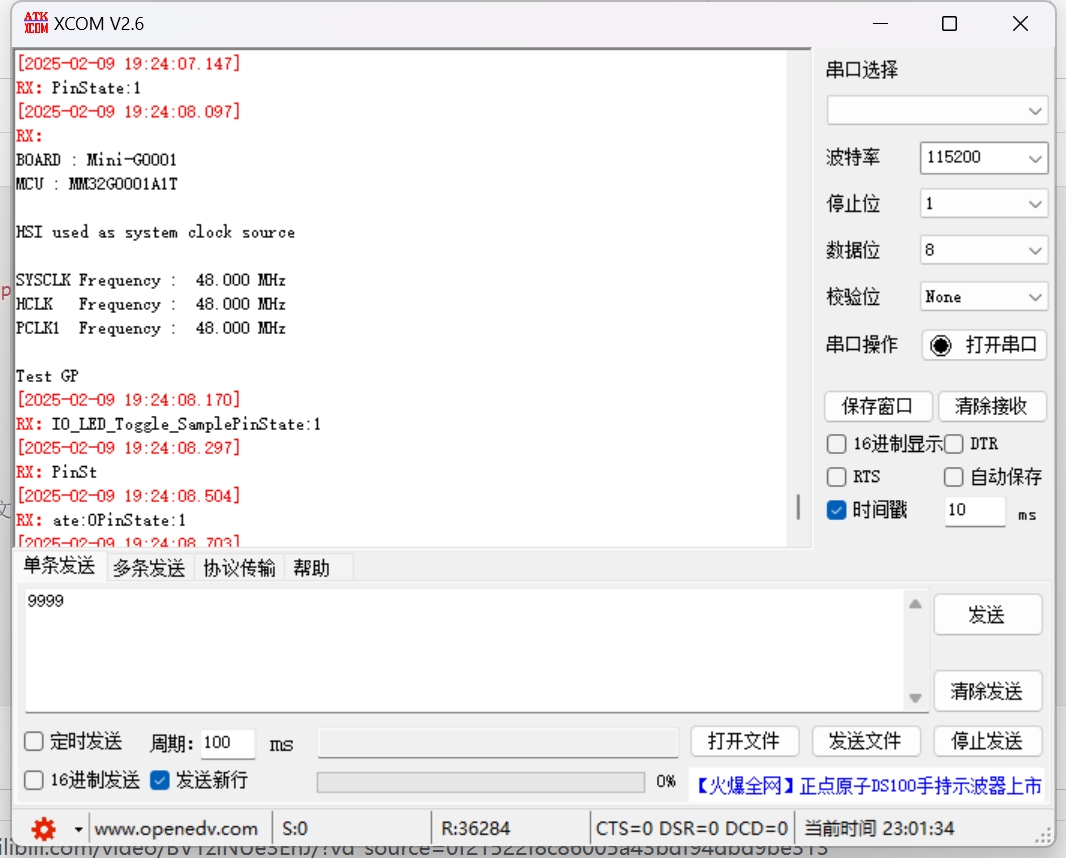Click the open serial port circle indicator

point(941,345)
